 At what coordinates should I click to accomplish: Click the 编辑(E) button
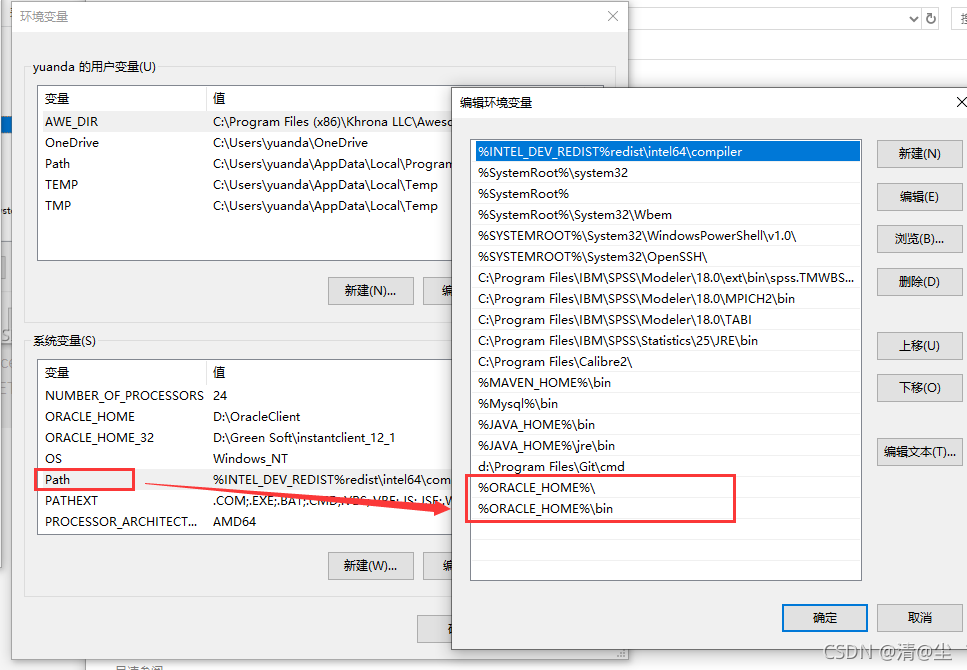(x=919, y=197)
